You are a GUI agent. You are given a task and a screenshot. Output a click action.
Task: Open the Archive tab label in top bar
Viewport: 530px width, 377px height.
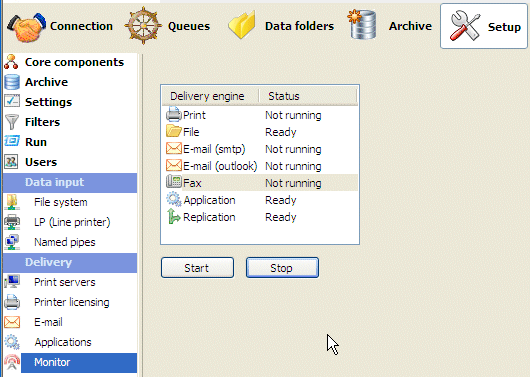pyautogui.click(x=410, y=26)
